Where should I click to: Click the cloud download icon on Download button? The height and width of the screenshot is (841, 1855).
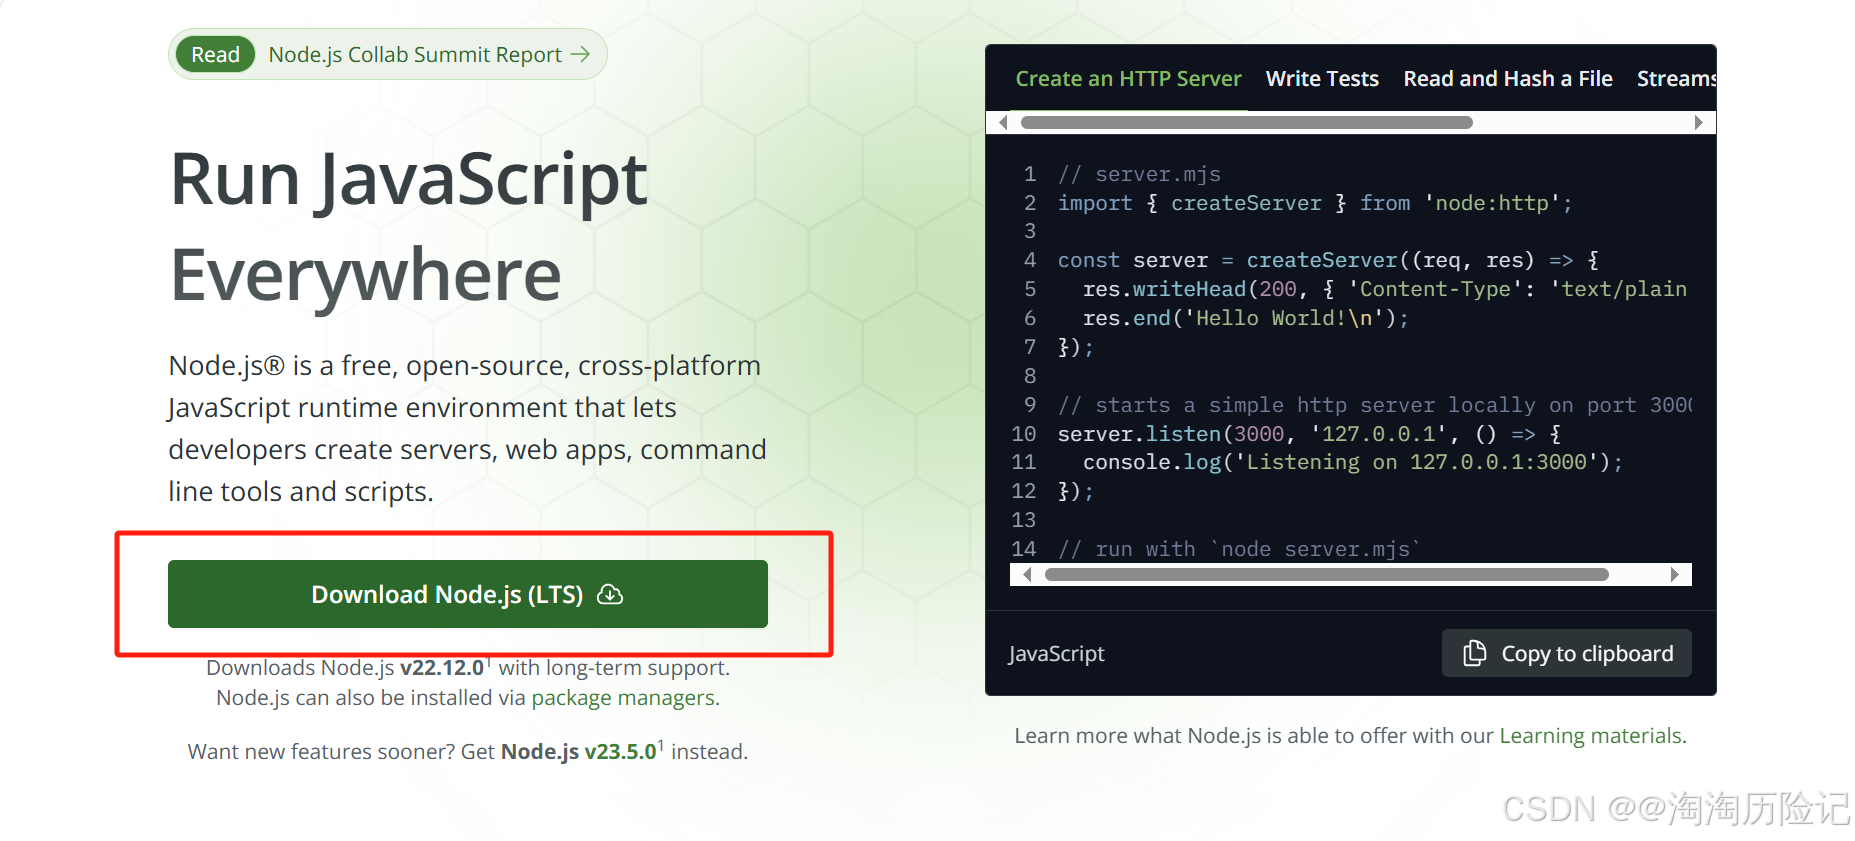610,595
